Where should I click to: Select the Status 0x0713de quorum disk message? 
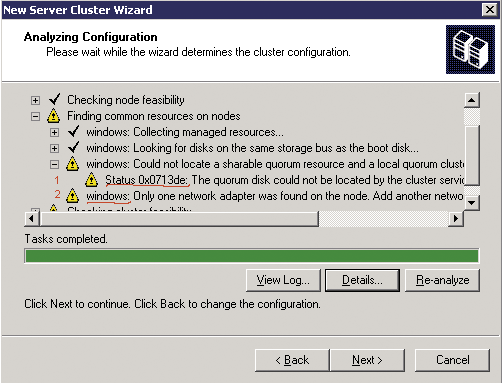285,180
